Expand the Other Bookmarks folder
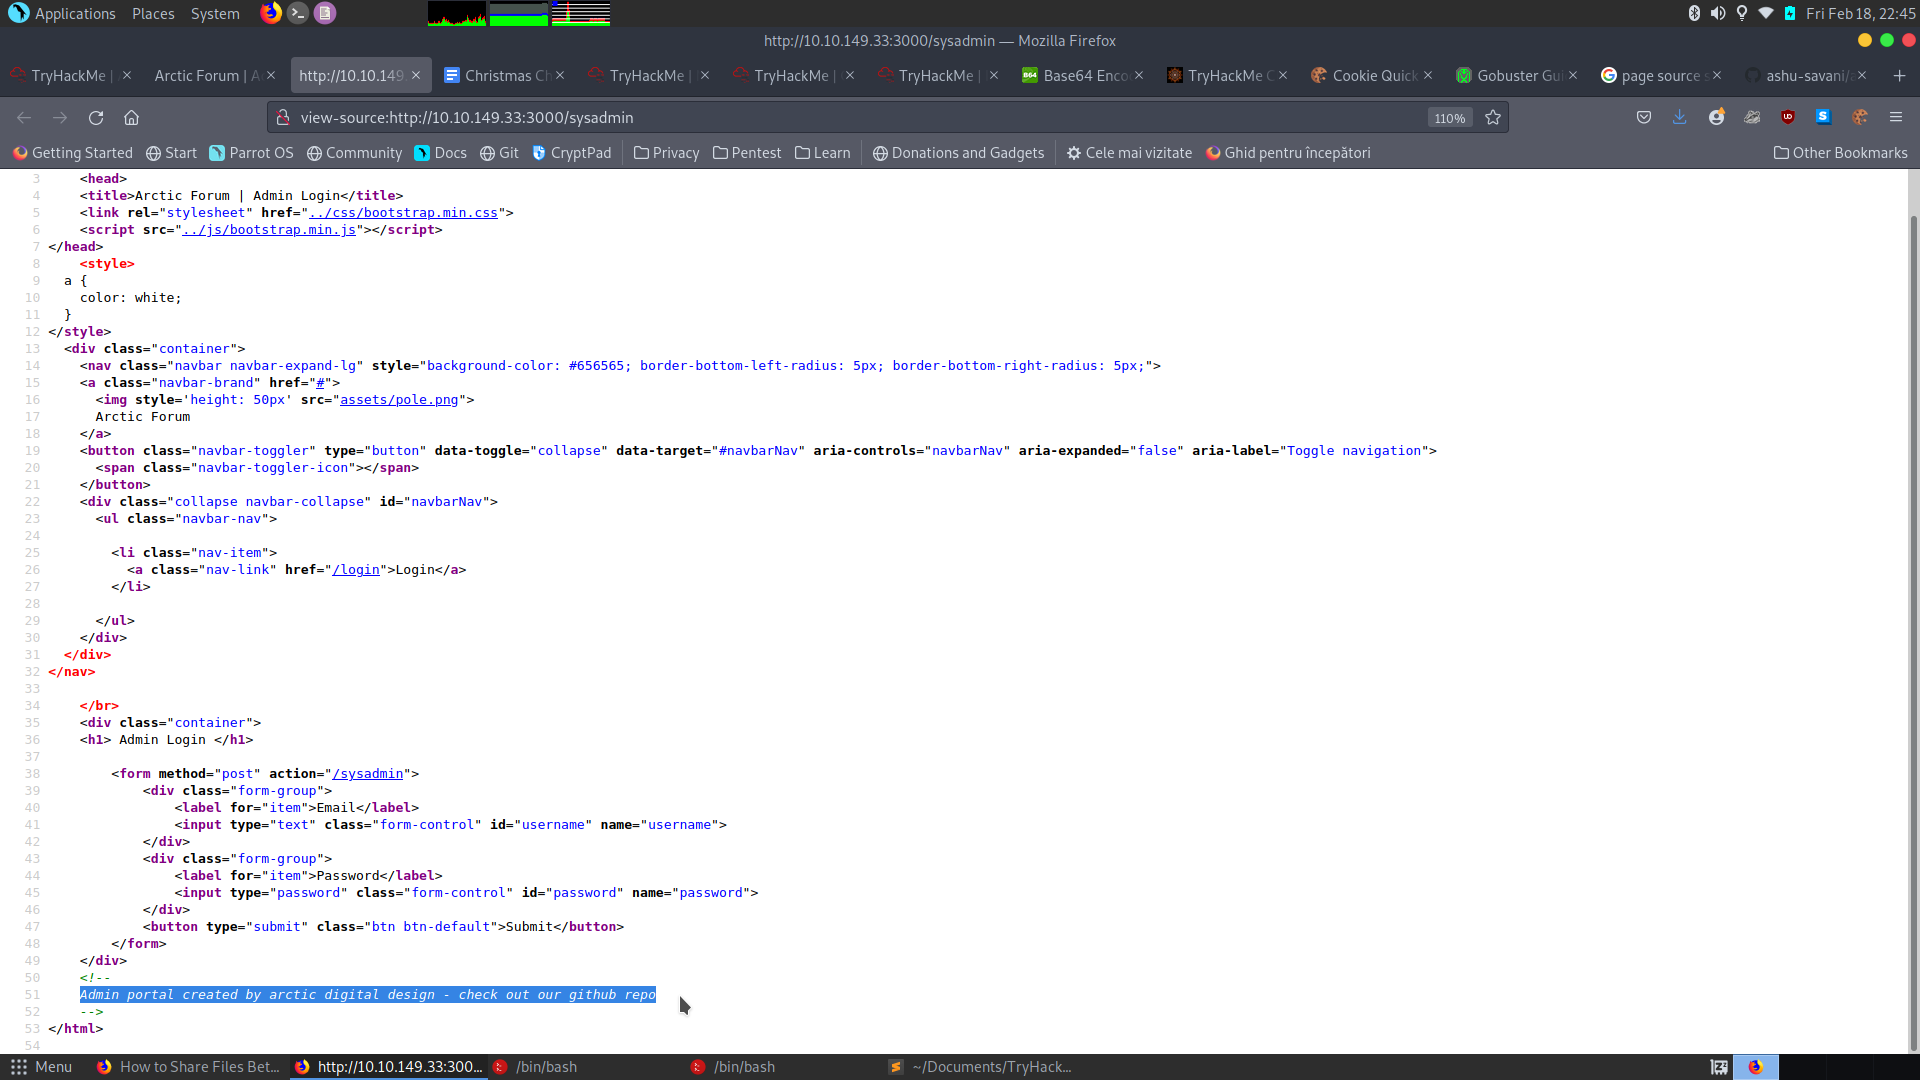Image resolution: width=1920 pixels, height=1080 pixels. (x=1839, y=153)
